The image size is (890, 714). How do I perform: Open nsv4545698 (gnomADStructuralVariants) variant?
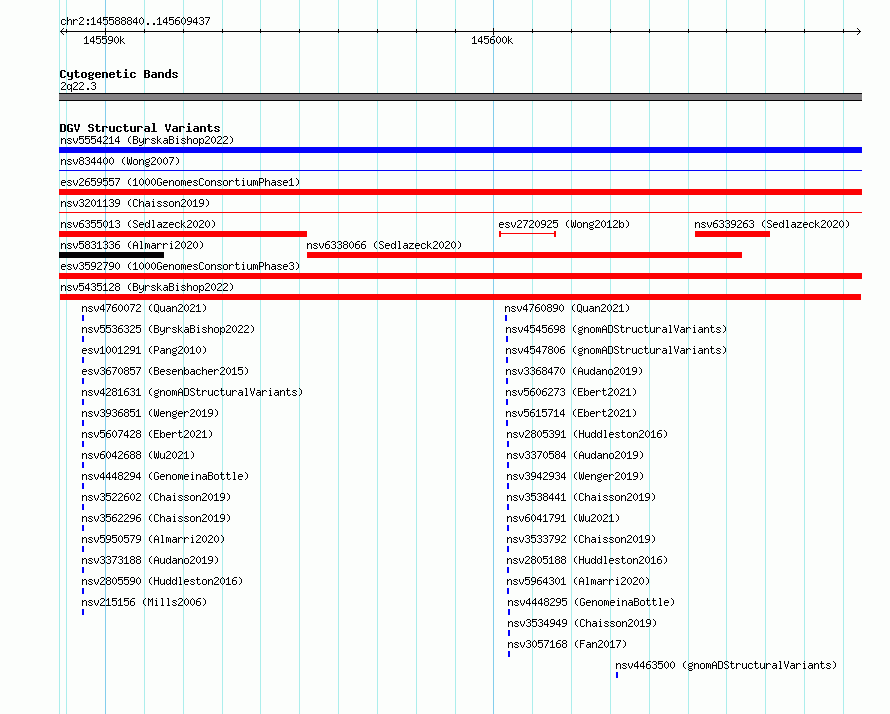pos(616,329)
